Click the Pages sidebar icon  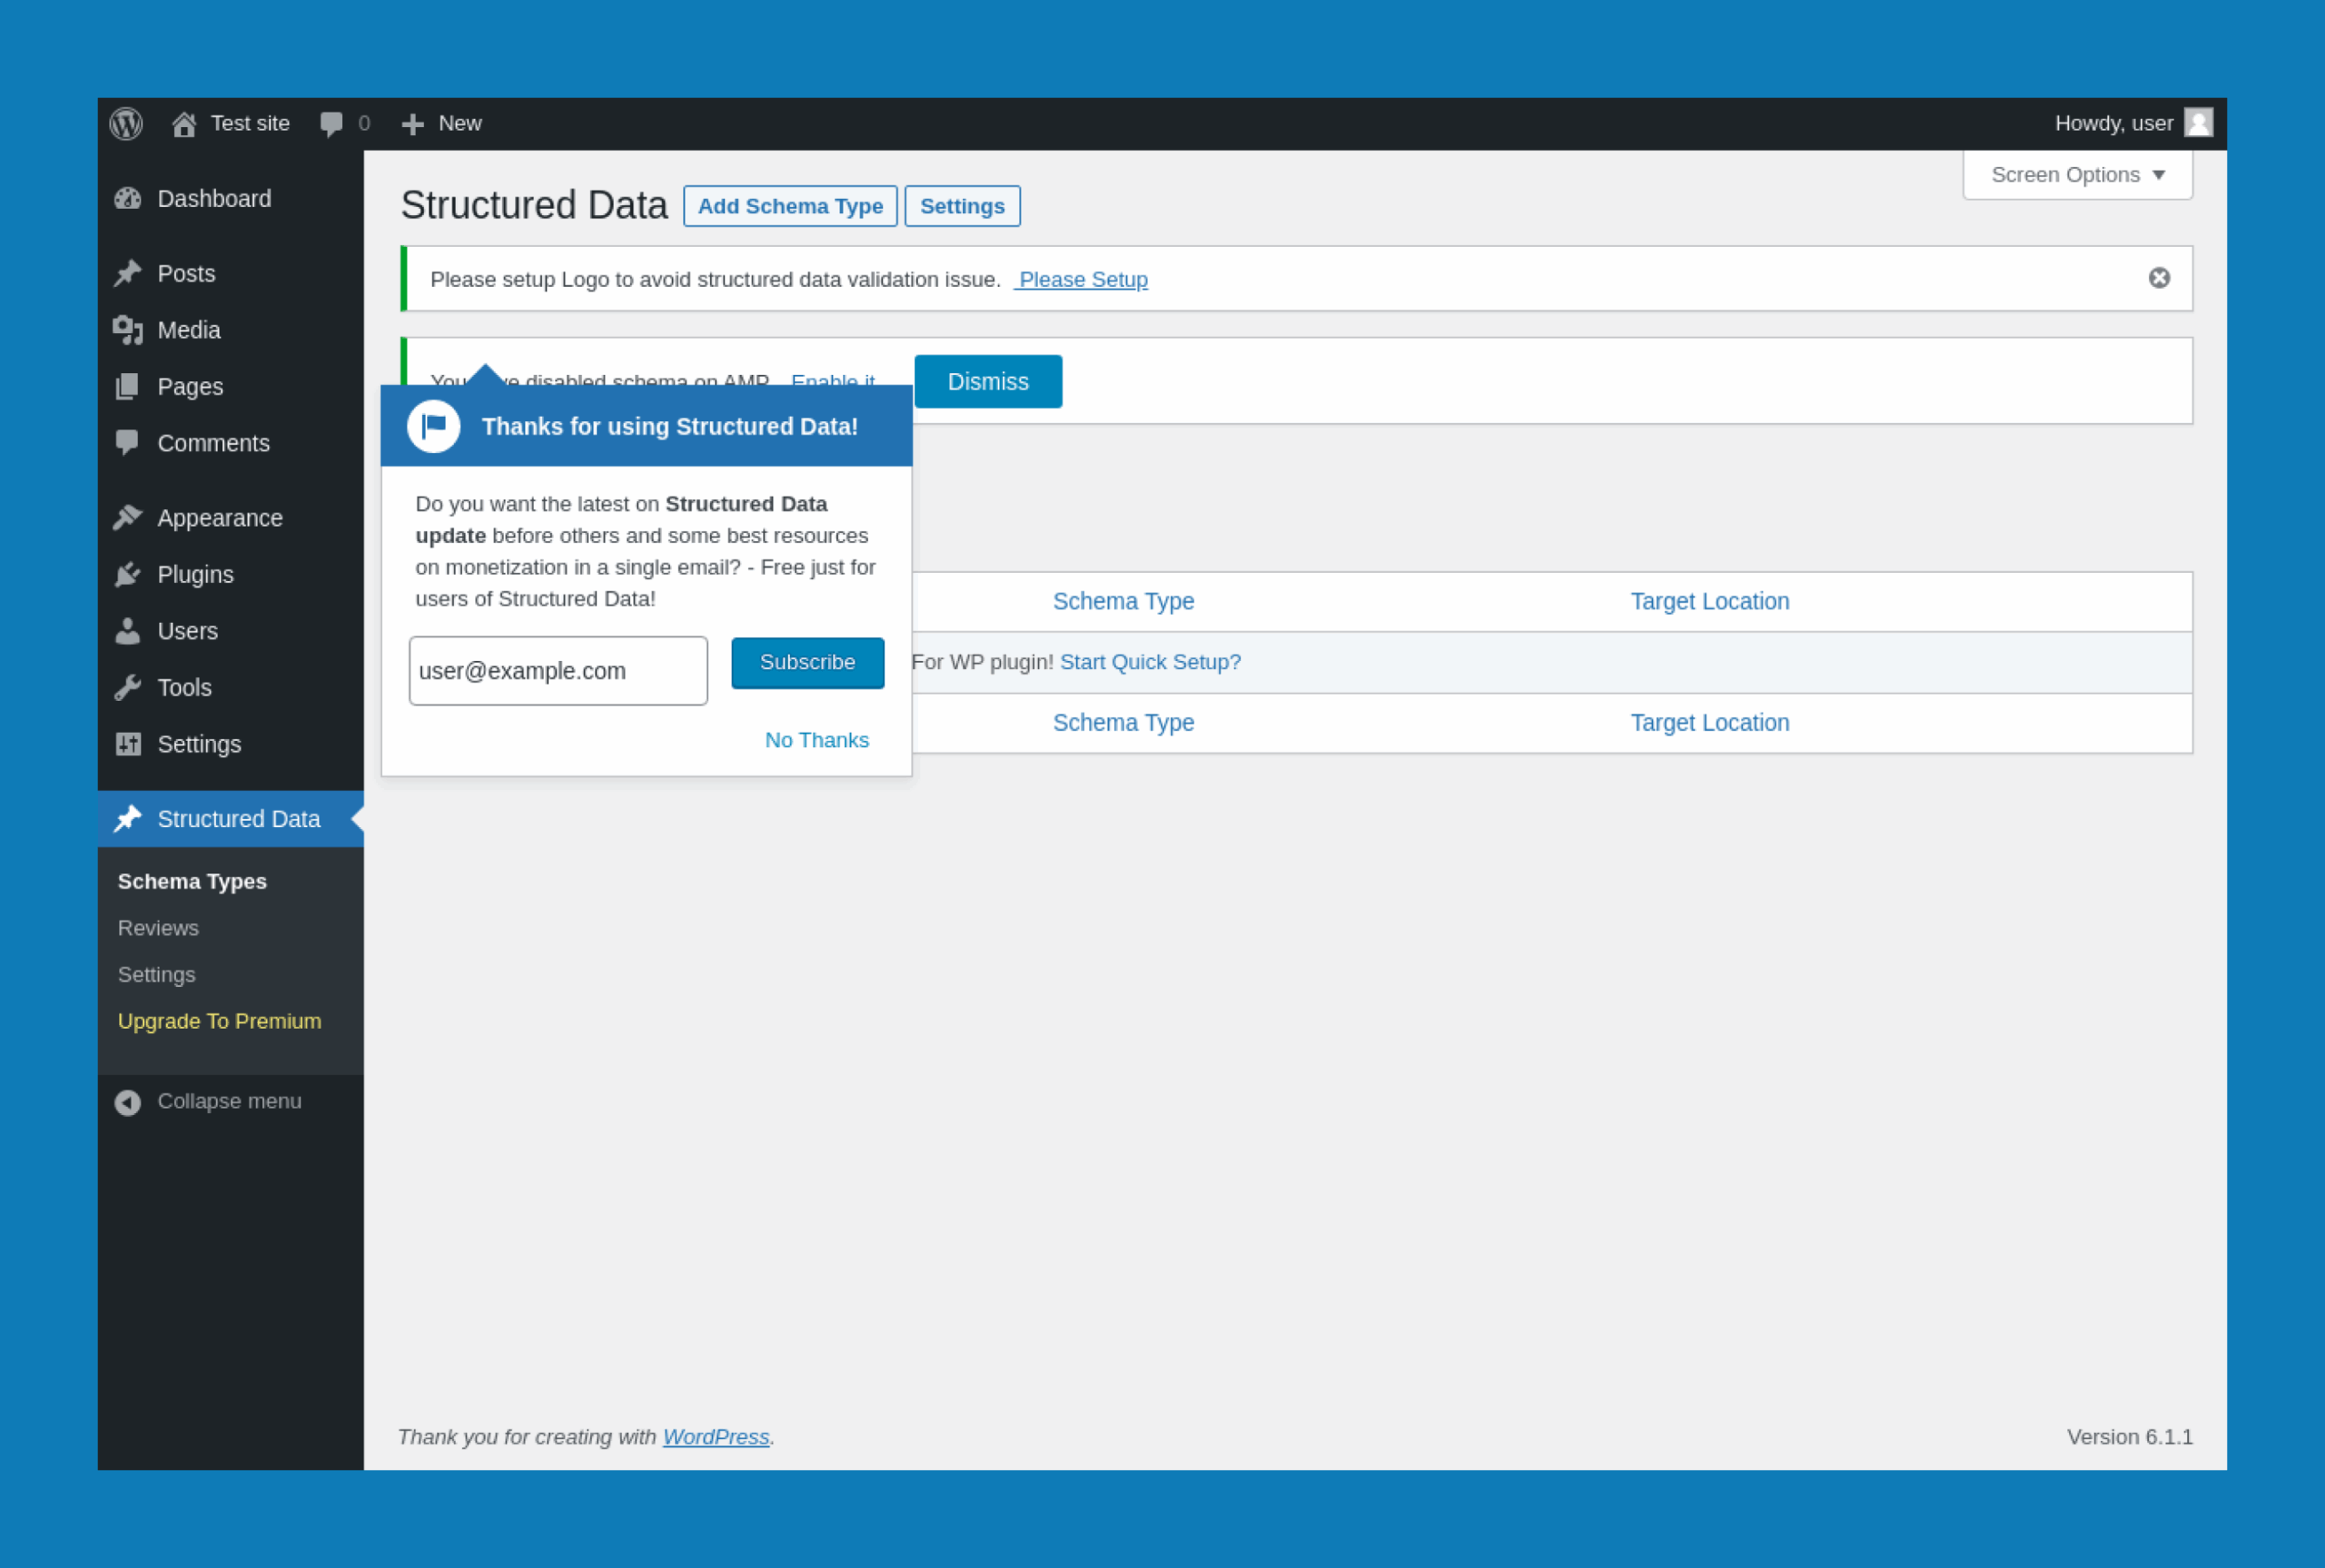coord(128,386)
